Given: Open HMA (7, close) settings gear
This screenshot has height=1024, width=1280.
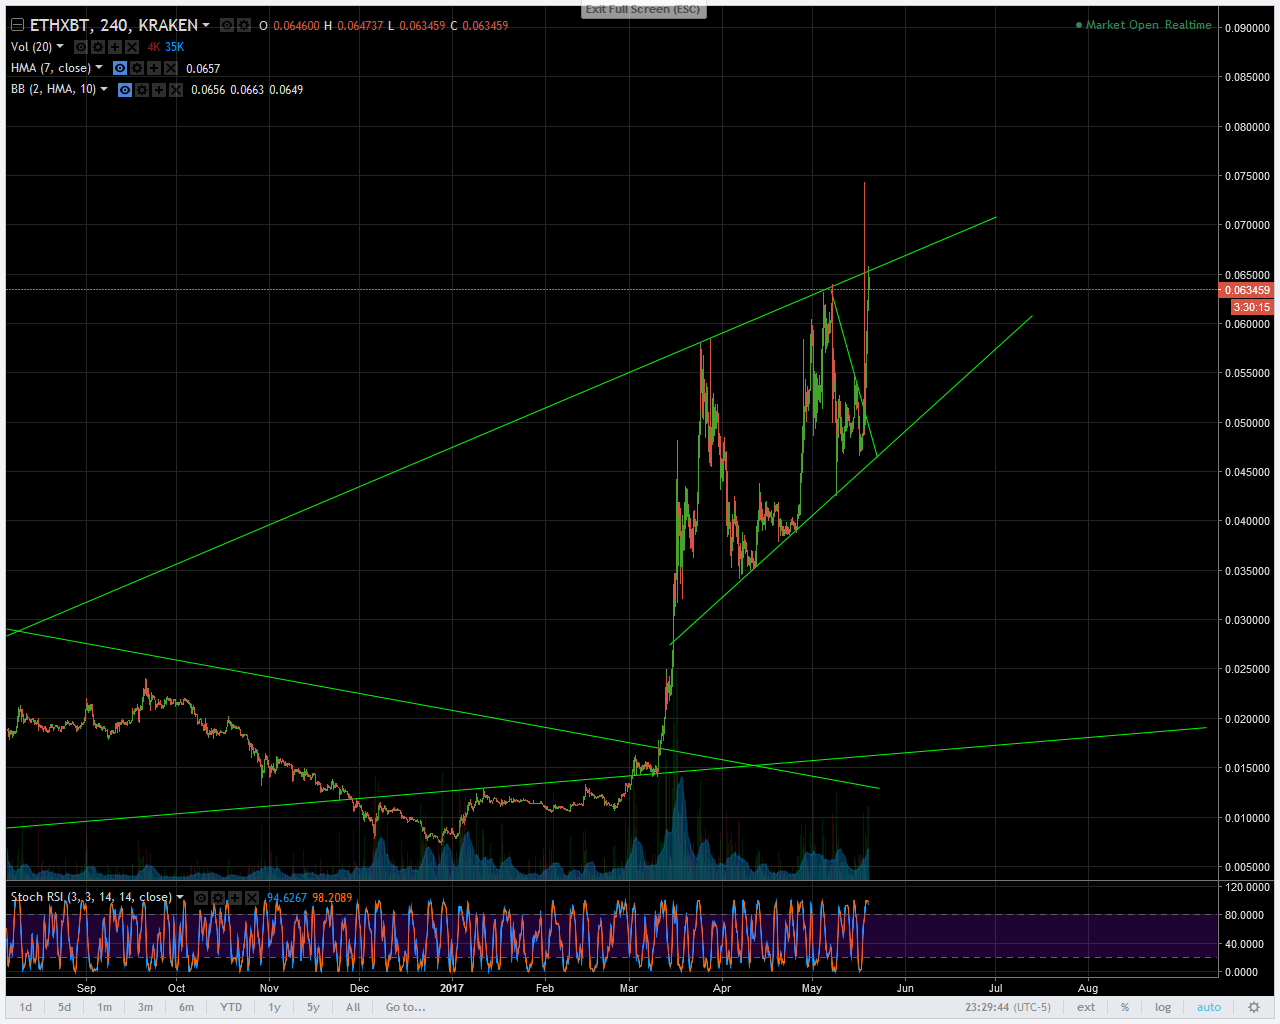Looking at the screenshot, I should point(137,68).
